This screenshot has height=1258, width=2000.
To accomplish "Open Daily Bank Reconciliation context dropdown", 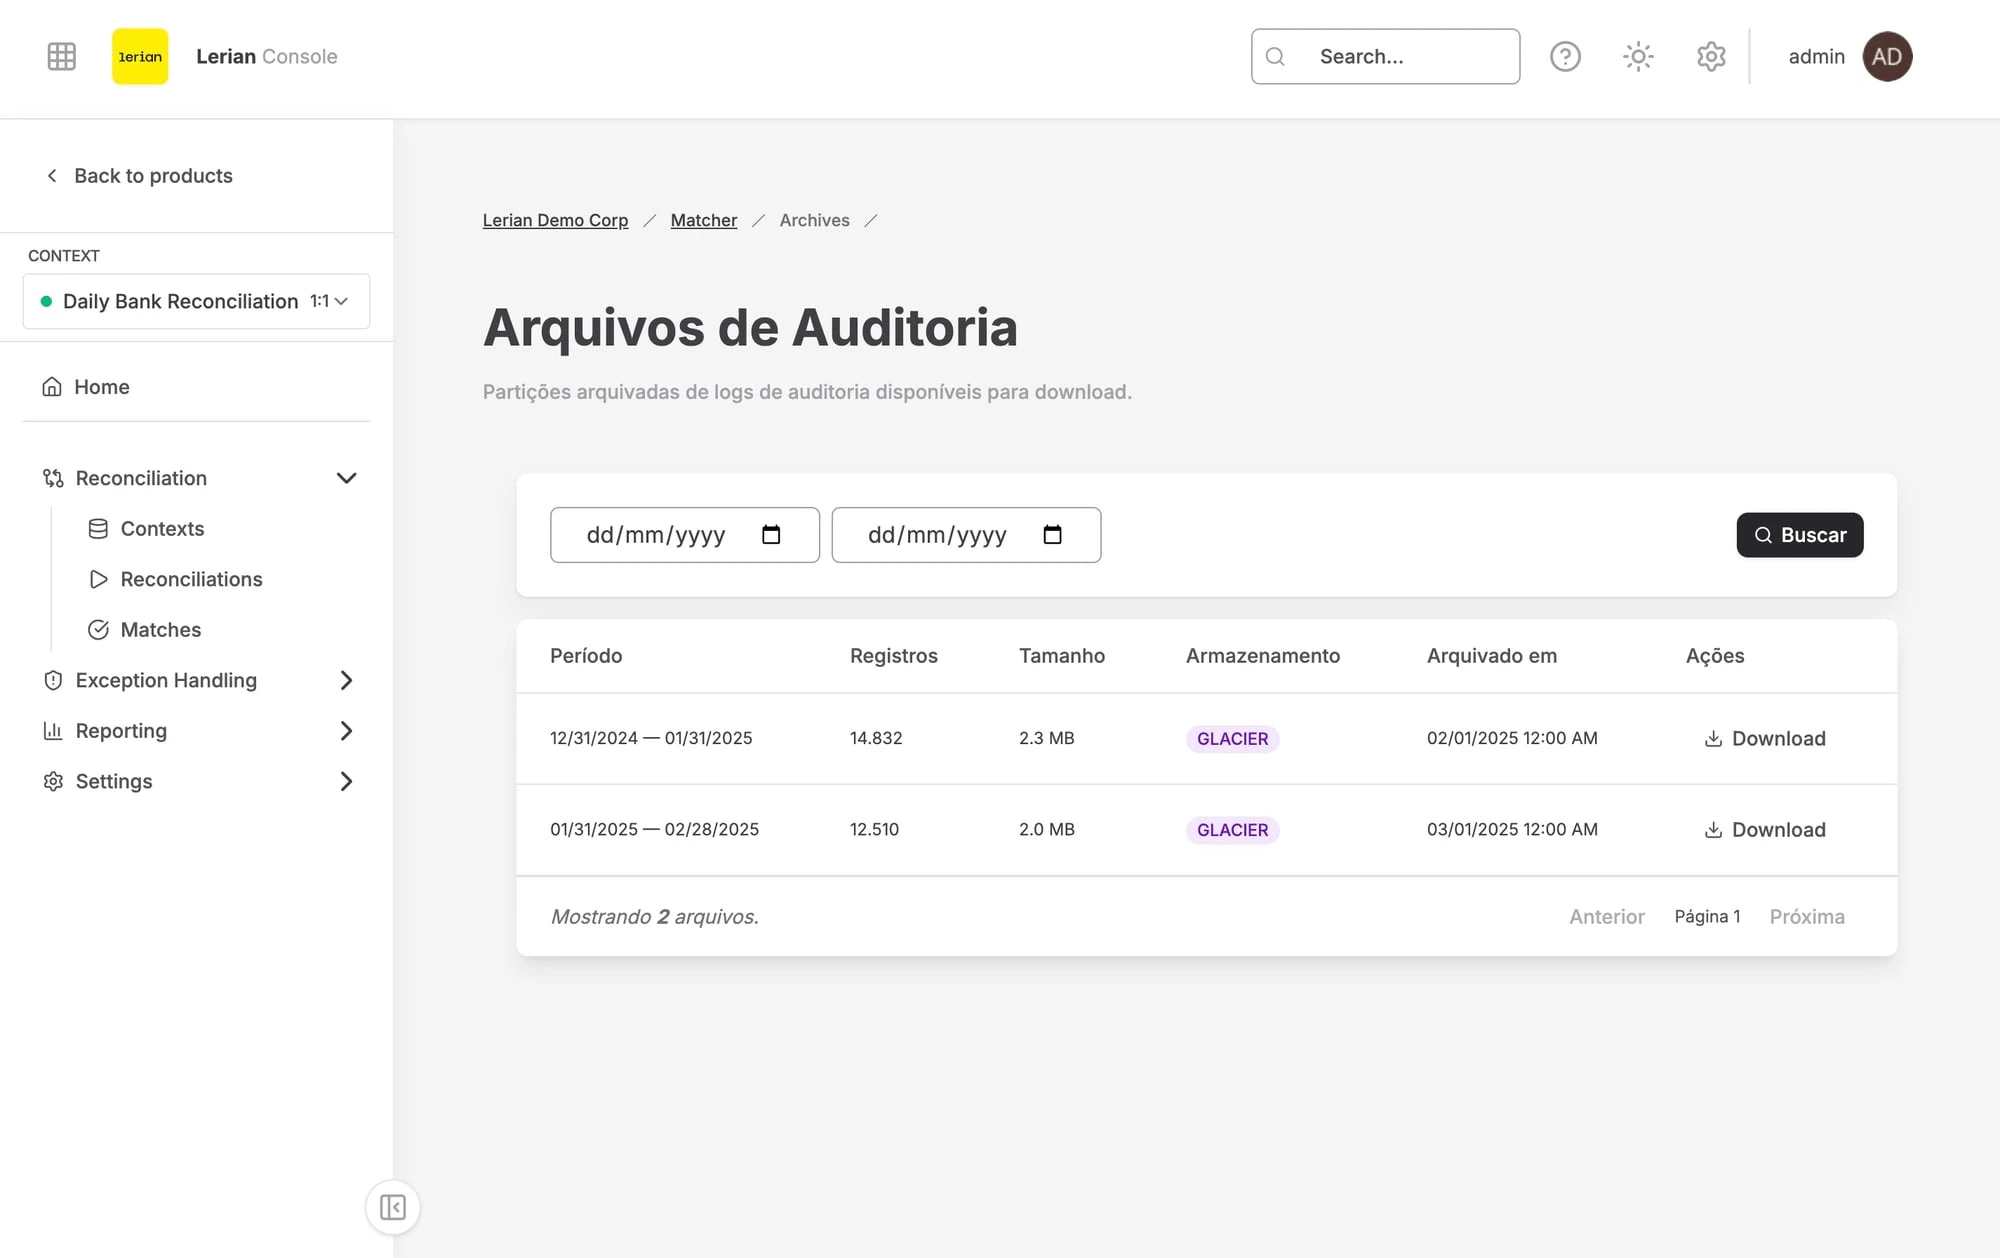I will point(196,301).
